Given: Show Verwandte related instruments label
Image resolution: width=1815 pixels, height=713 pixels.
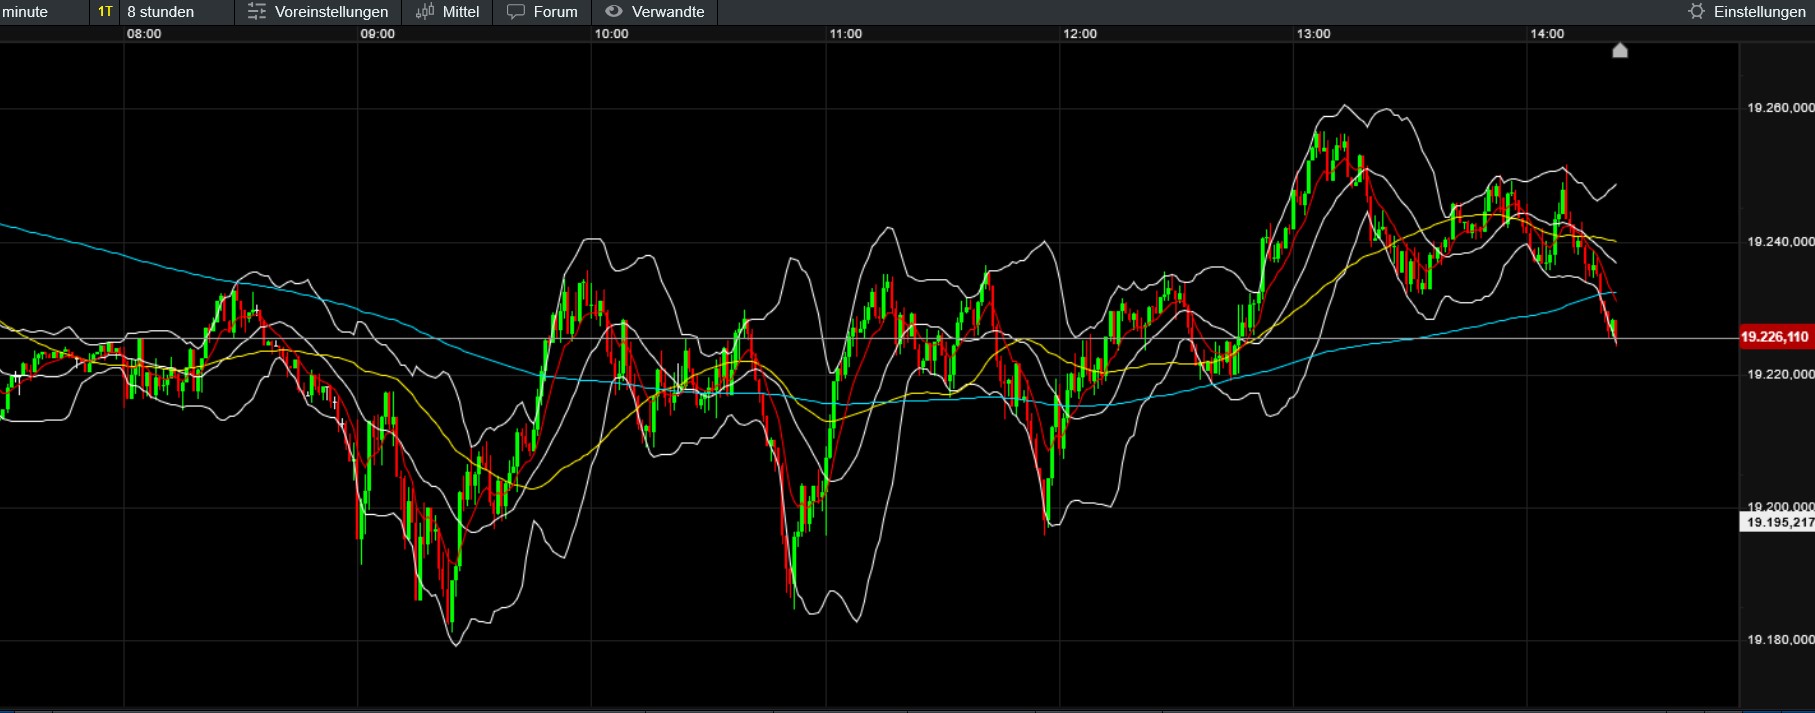Looking at the screenshot, I should pos(668,12).
